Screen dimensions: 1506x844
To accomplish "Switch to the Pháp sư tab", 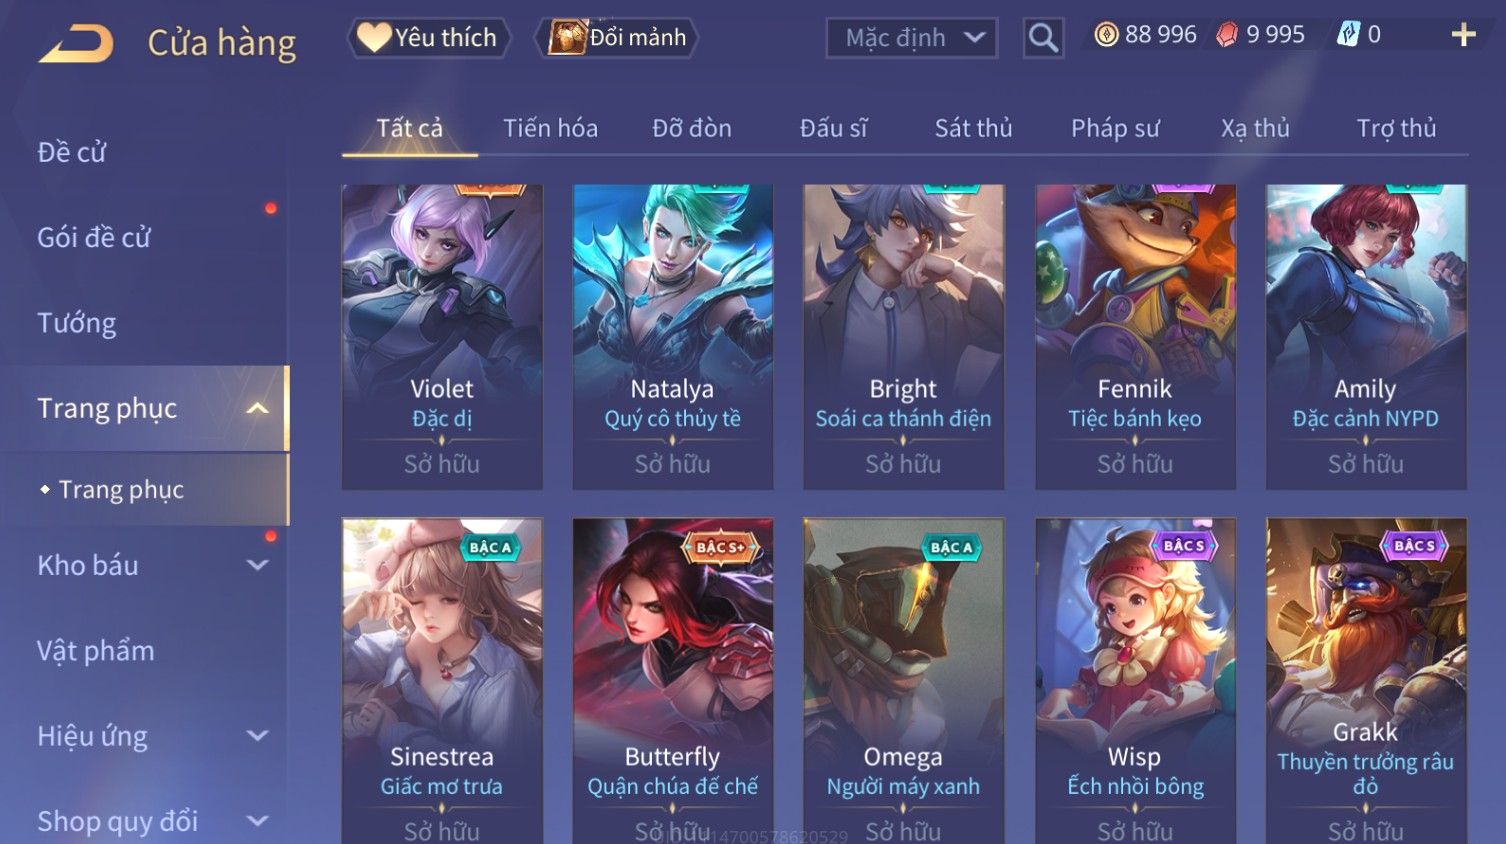I will (1115, 128).
